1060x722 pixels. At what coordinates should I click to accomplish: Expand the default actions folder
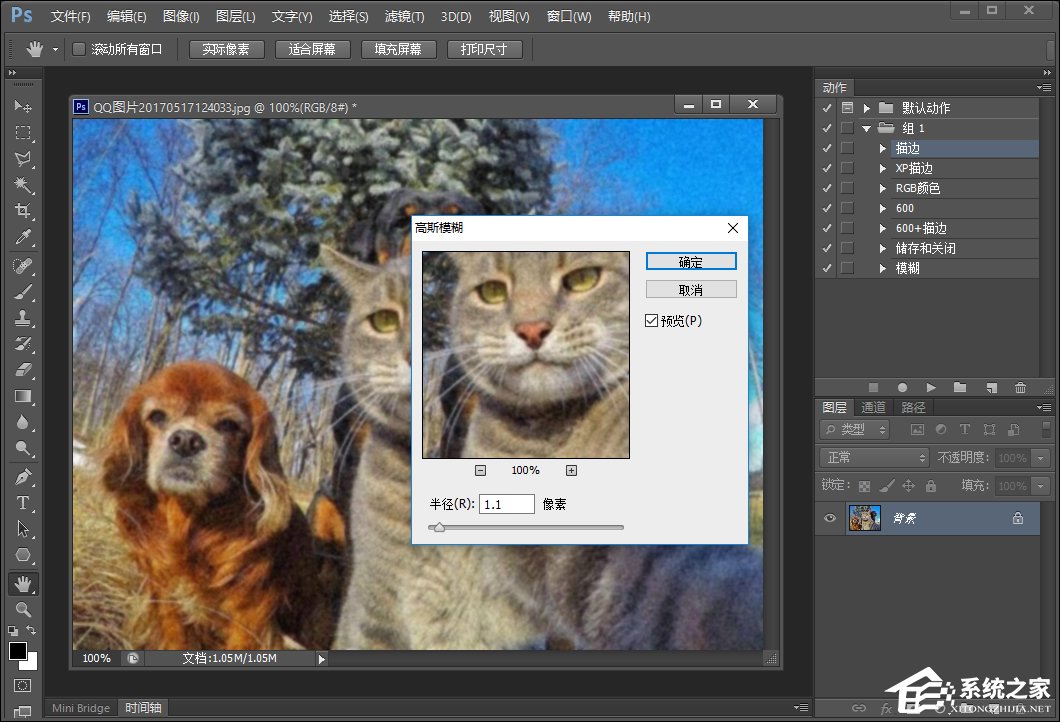point(866,108)
